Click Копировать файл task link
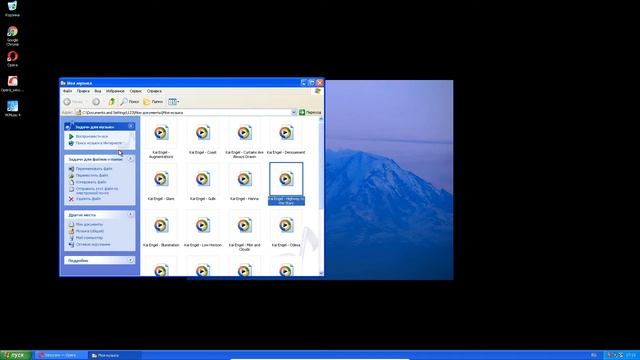The image size is (640, 360). coord(91,182)
